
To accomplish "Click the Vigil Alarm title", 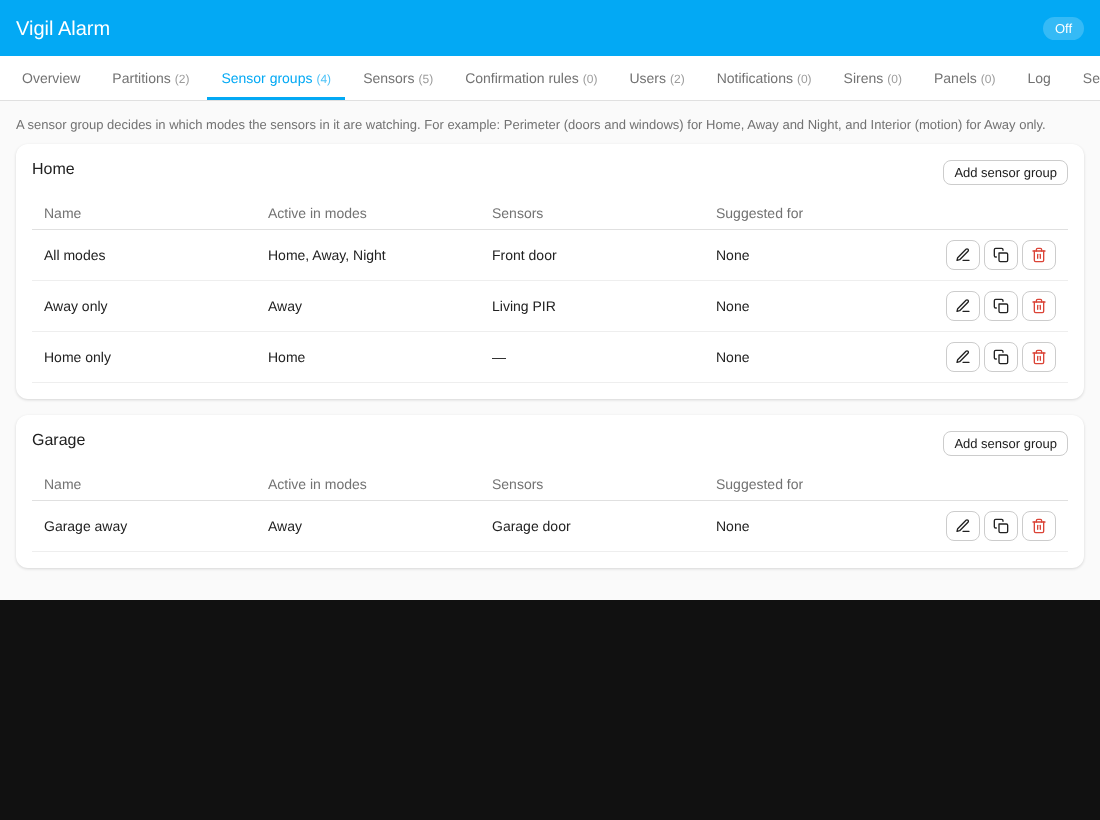I will click(x=63, y=29).
